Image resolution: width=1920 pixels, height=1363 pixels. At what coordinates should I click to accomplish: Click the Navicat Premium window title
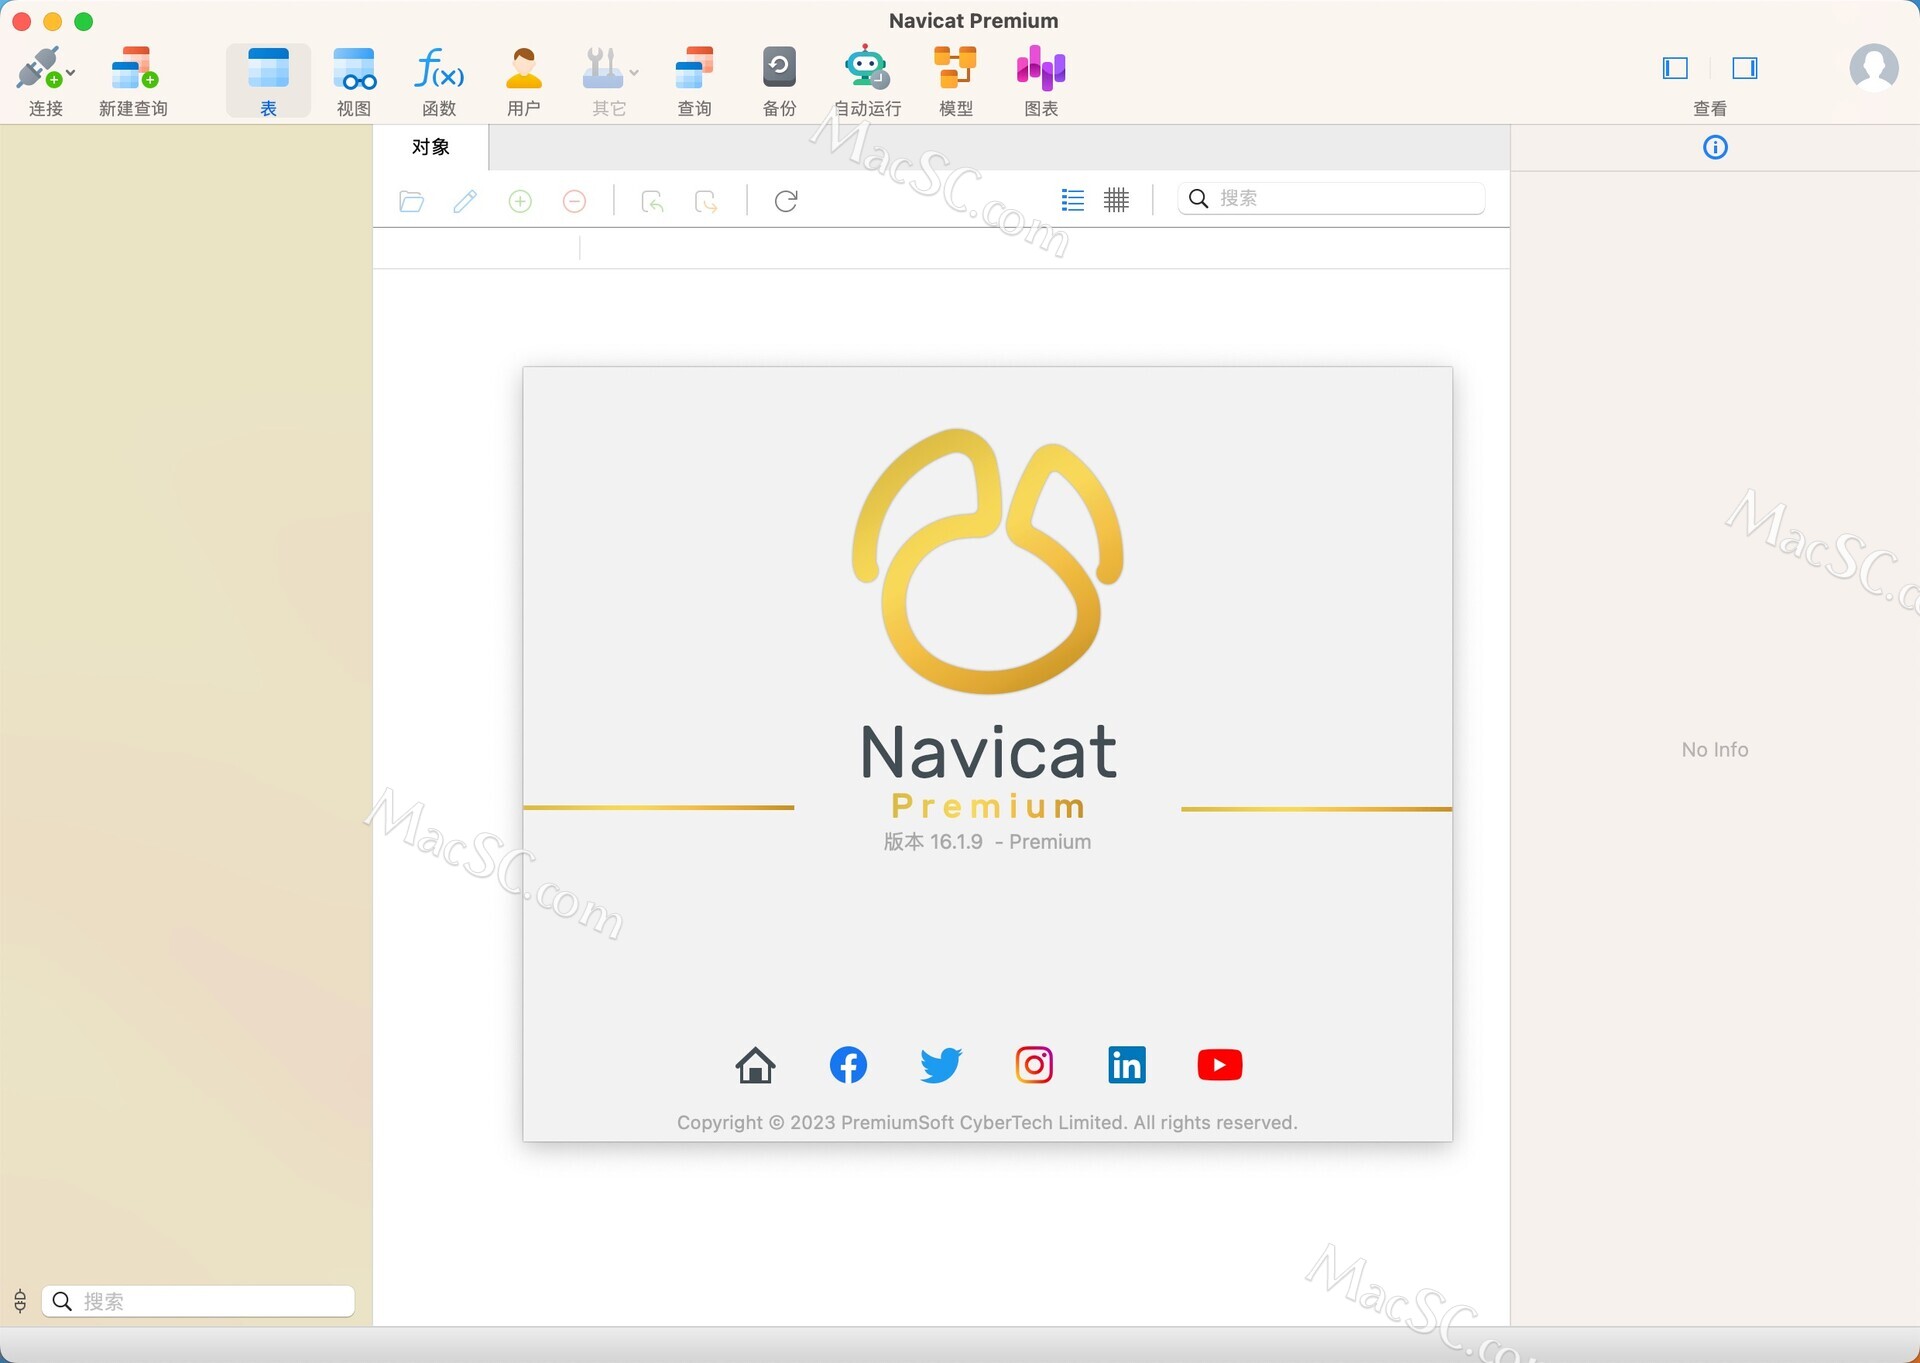coord(973,21)
